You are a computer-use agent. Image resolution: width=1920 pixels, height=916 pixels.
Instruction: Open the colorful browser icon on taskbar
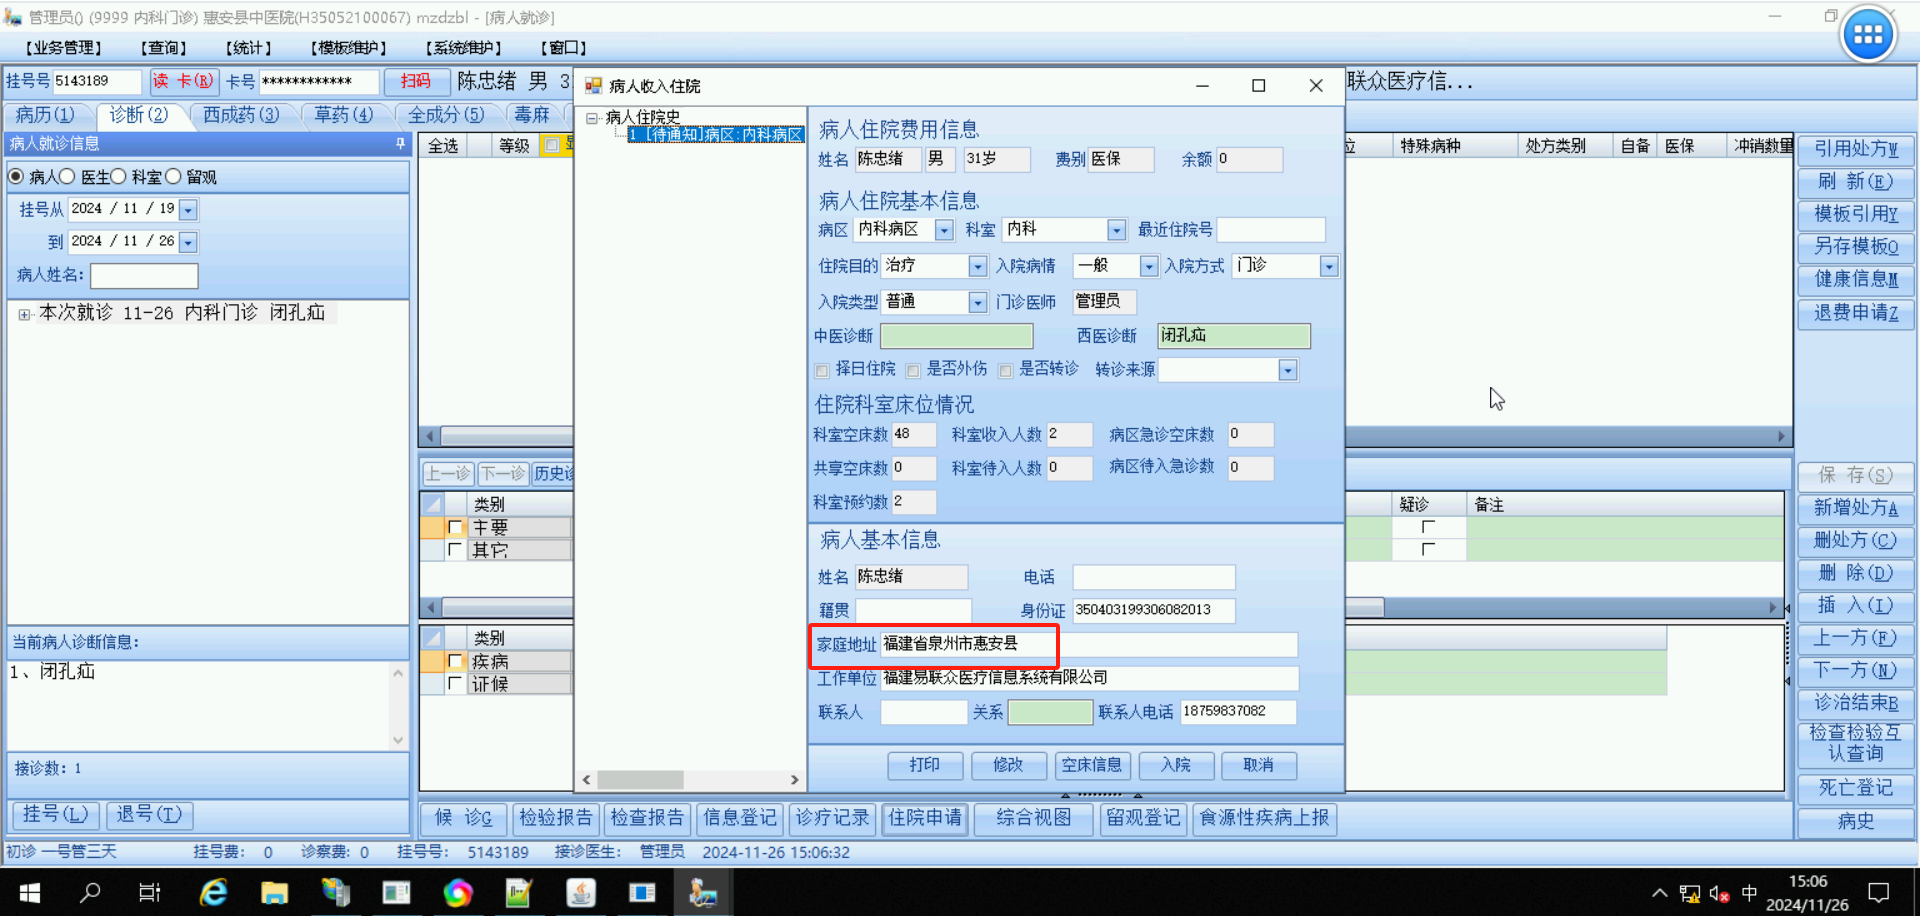click(458, 892)
